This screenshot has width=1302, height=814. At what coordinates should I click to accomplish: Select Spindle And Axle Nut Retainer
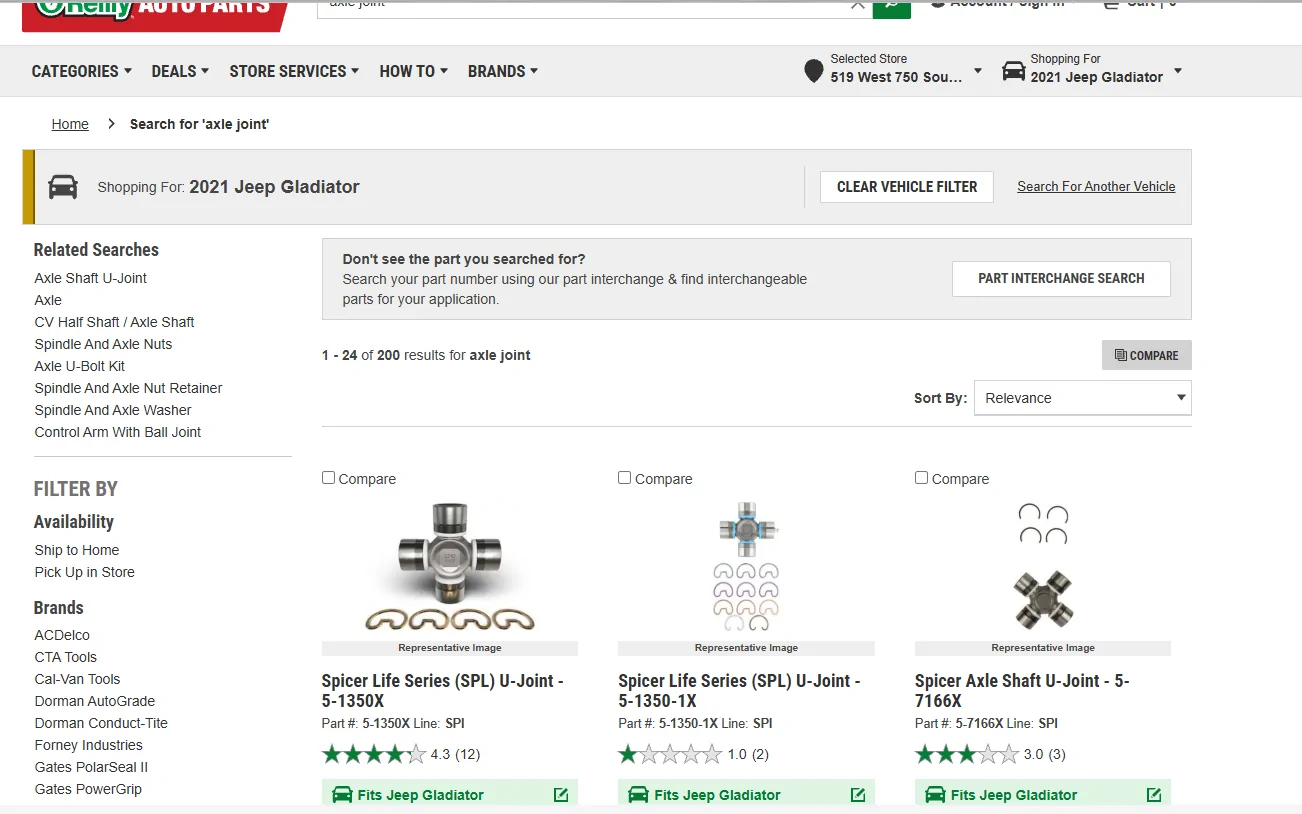(x=128, y=388)
